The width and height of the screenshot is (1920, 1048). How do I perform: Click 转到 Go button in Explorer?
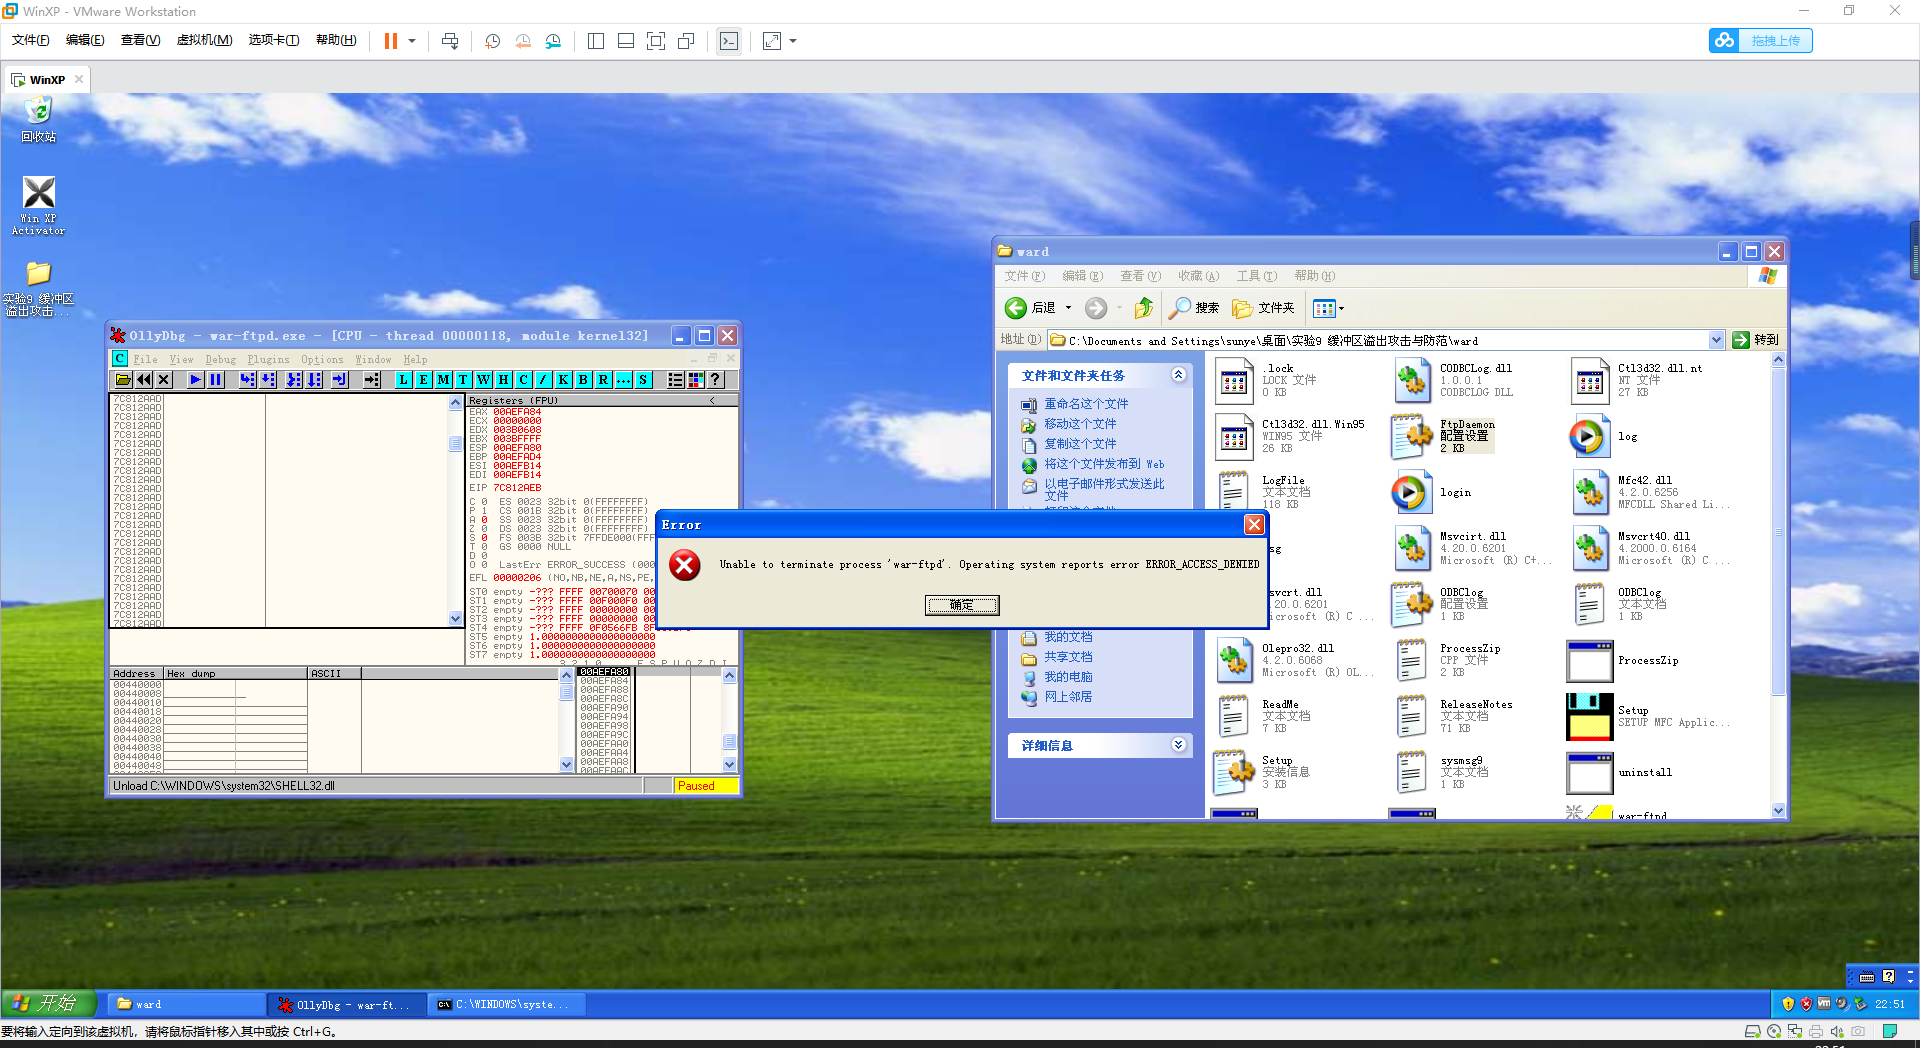pos(1756,340)
